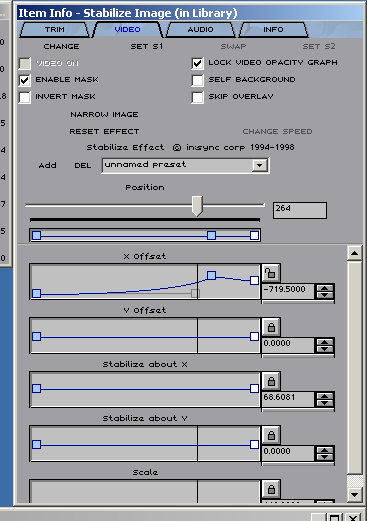Open the AUDIO tab
This screenshot has height=521, width=367.
pyautogui.click(x=200, y=30)
